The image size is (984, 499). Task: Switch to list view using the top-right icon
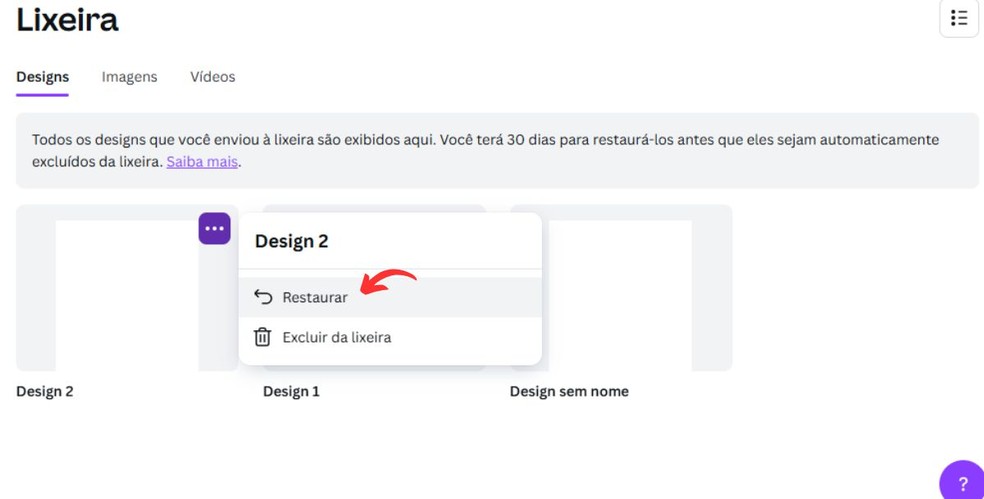pos(958,18)
